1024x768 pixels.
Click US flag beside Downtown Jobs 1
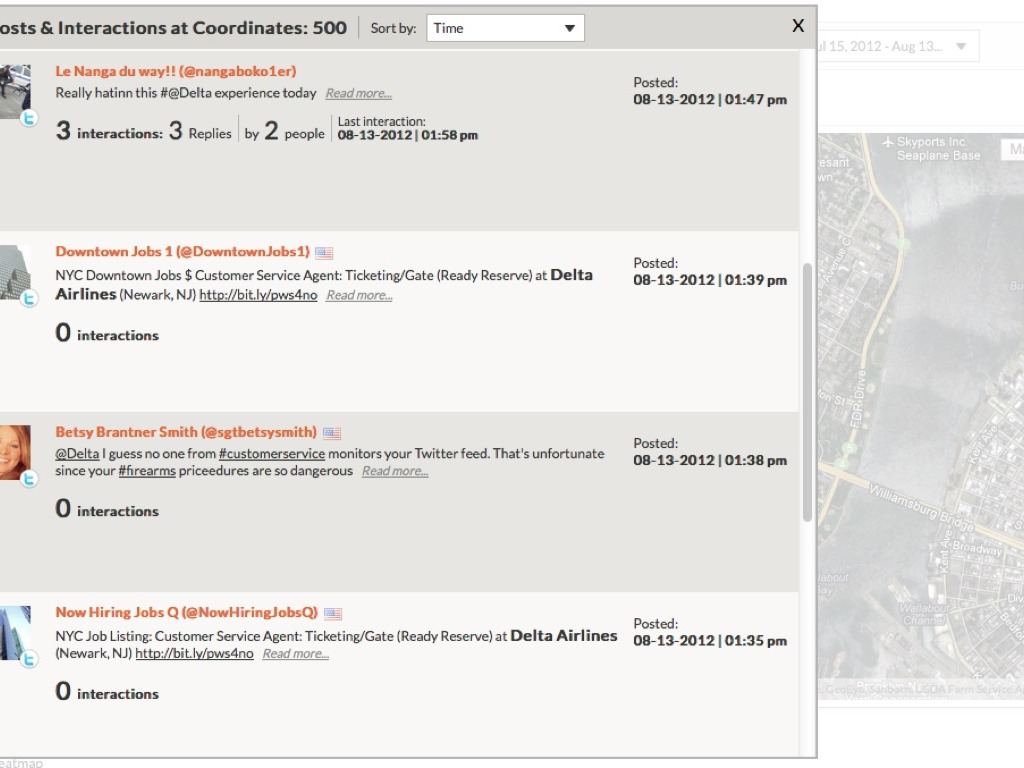pyautogui.click(x=324, y=253)
